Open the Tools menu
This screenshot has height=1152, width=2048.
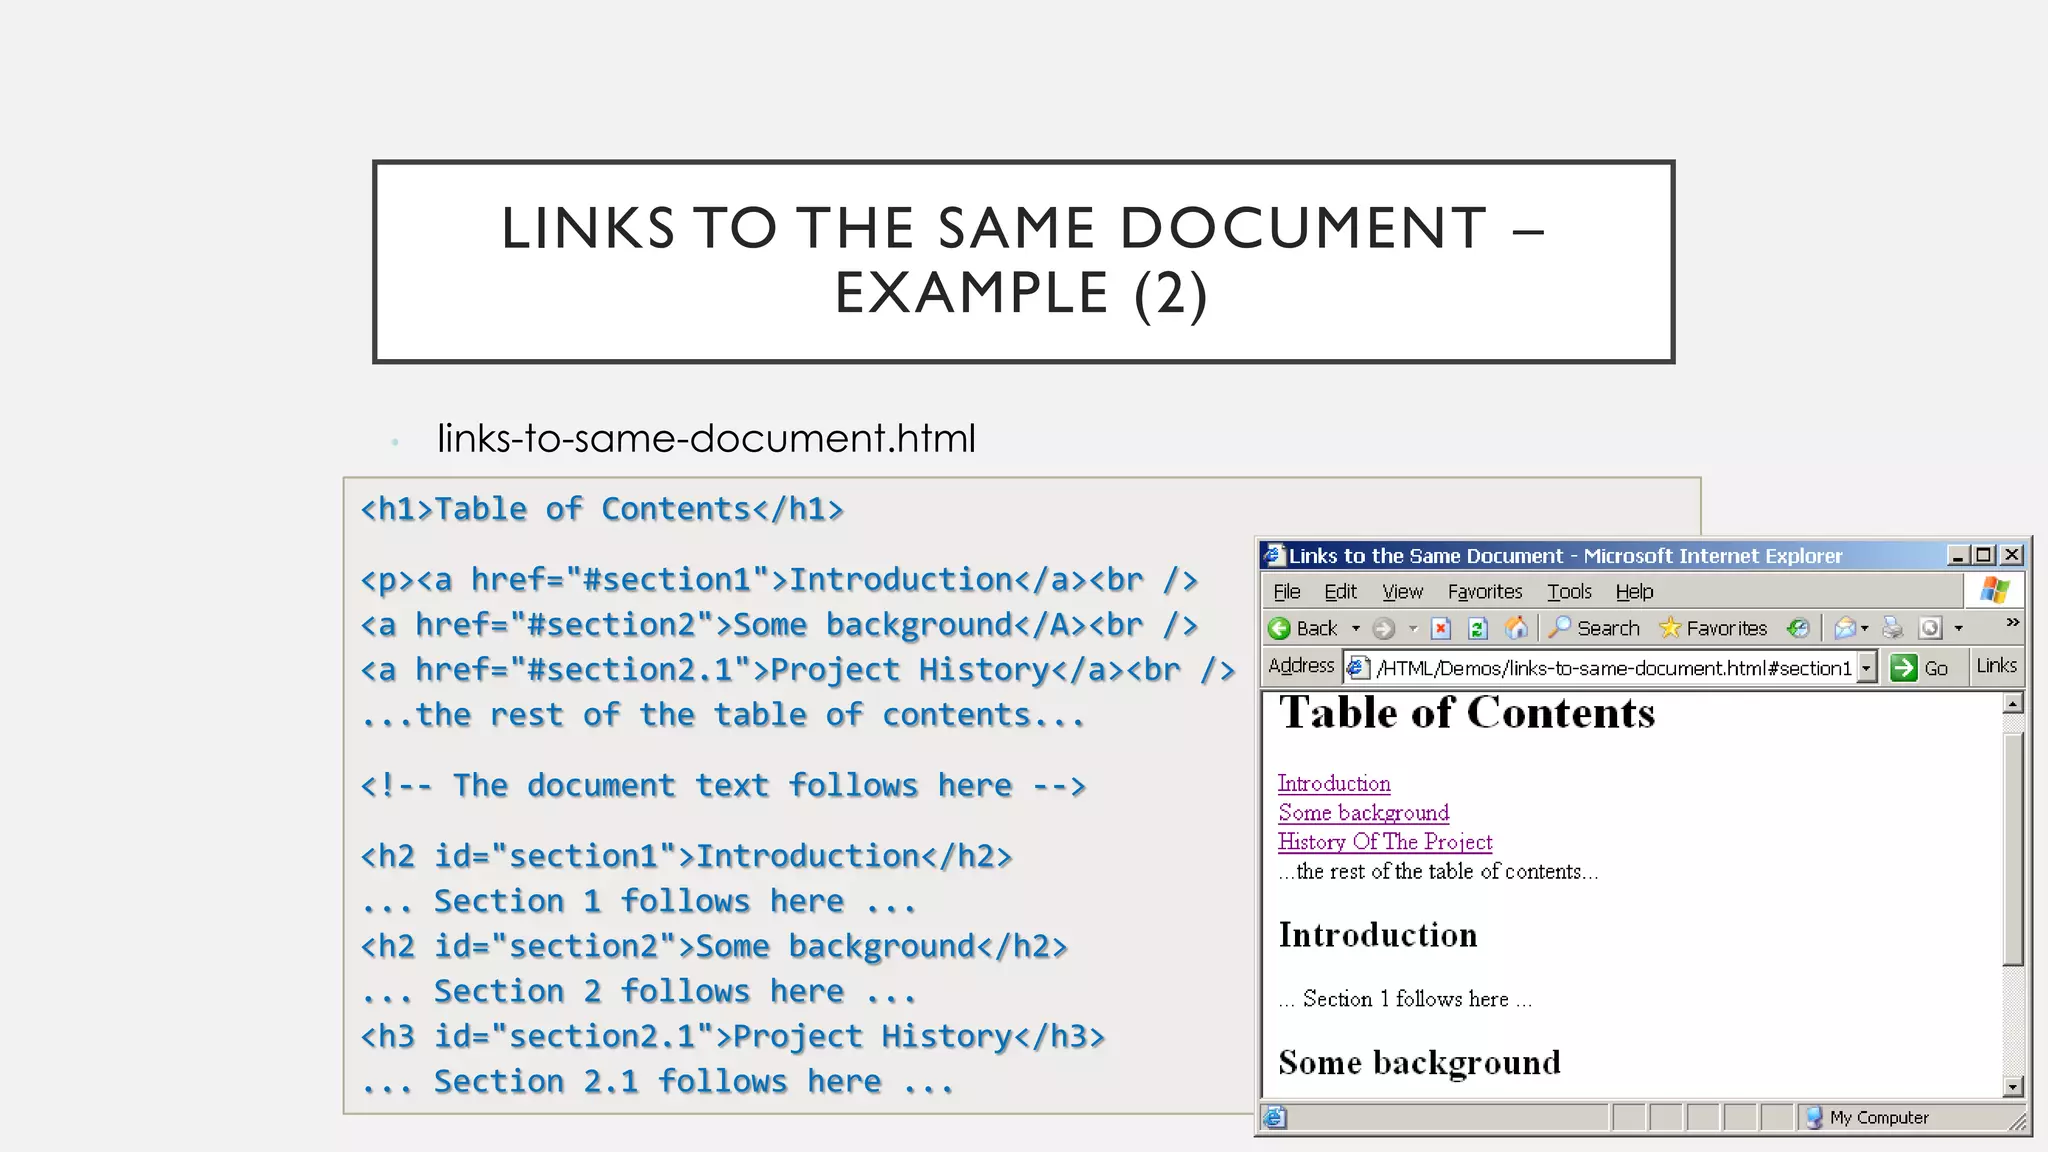coord(1569,592)
